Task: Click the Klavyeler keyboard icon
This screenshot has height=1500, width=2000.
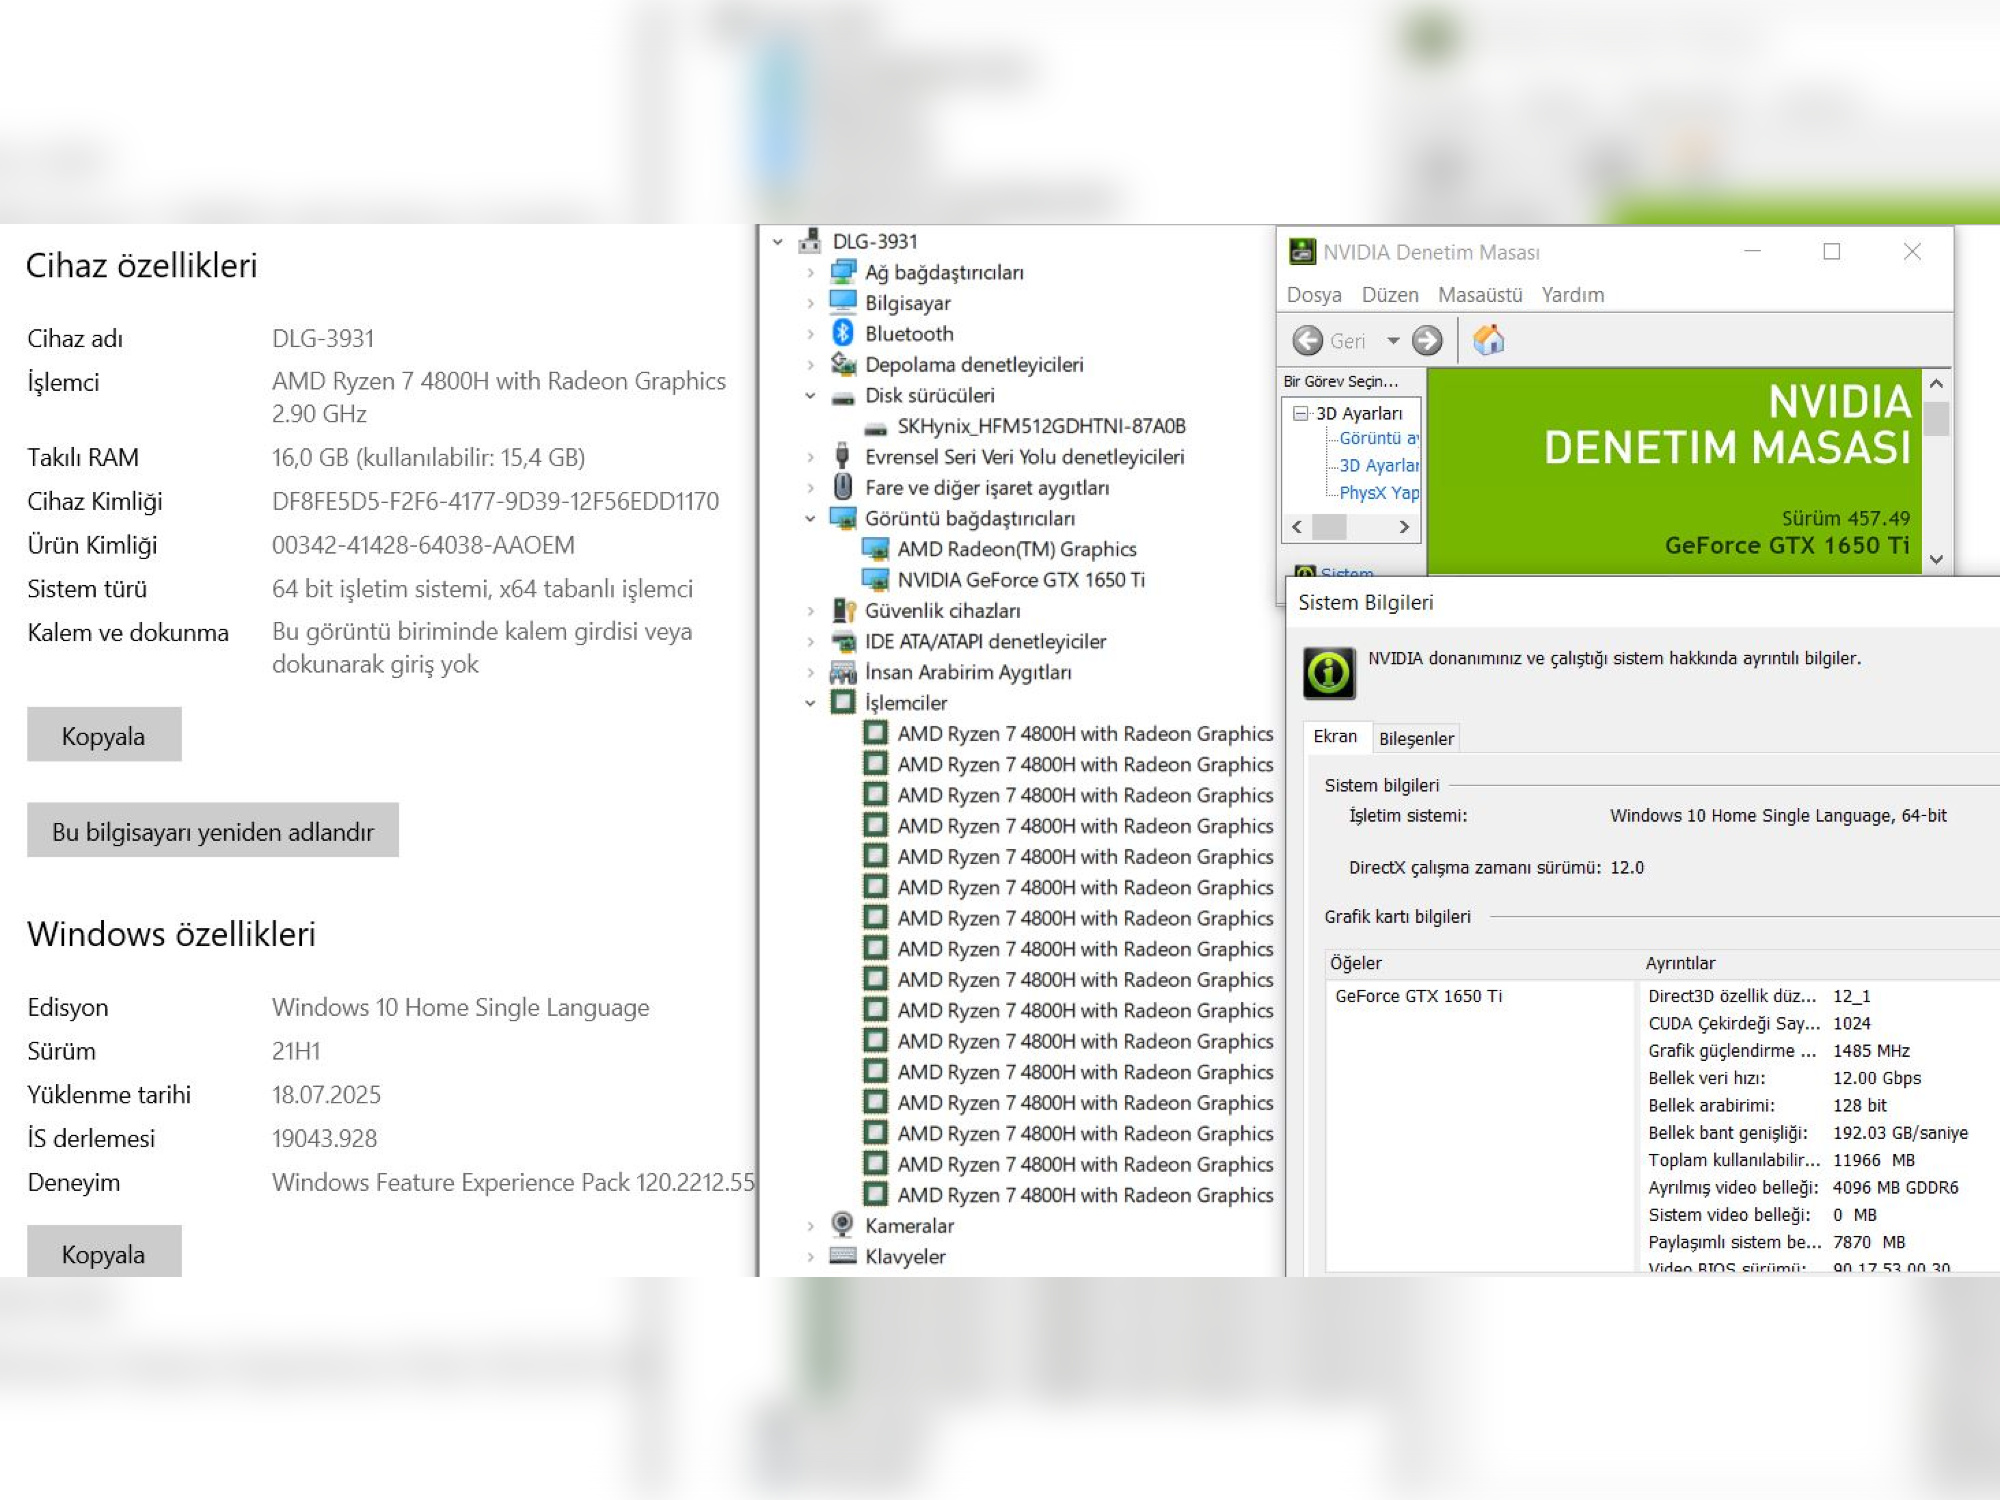Action: pyautogui.click(x=843, y=1256)
